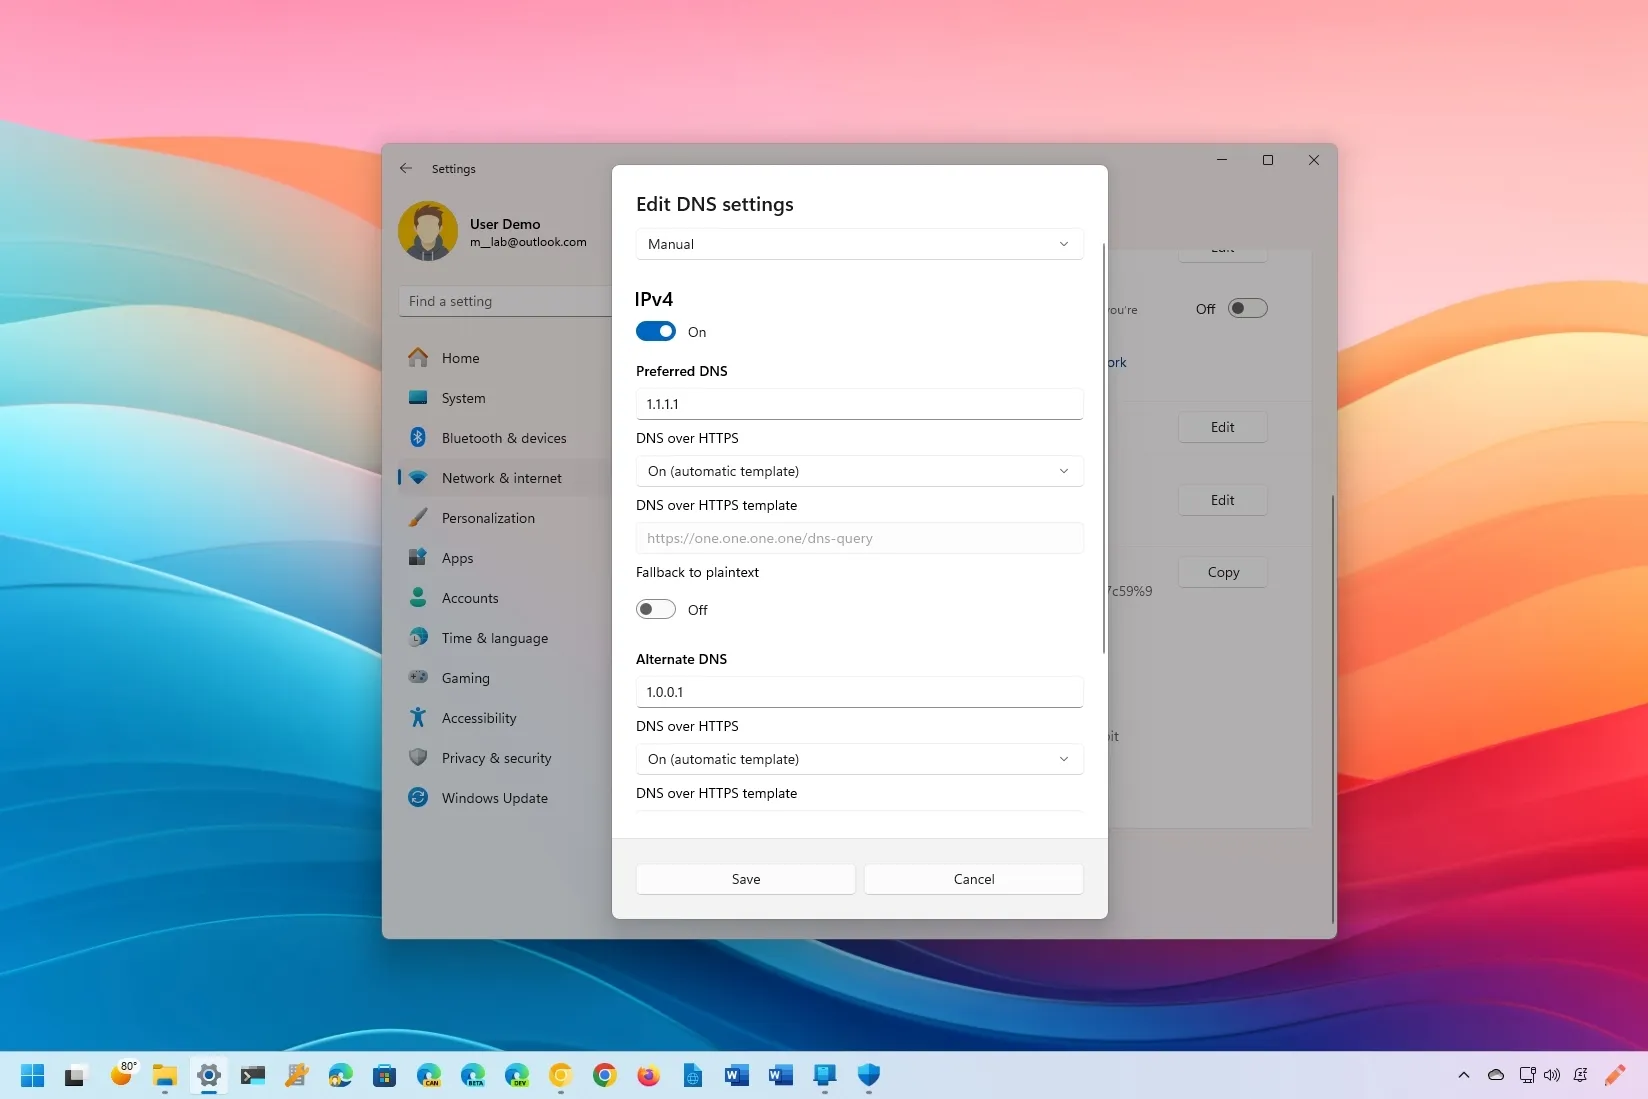The height and width of the screenshot is (1099, 1648).
Task: Select Network & internet in sidebar
Action: point(504,478)
